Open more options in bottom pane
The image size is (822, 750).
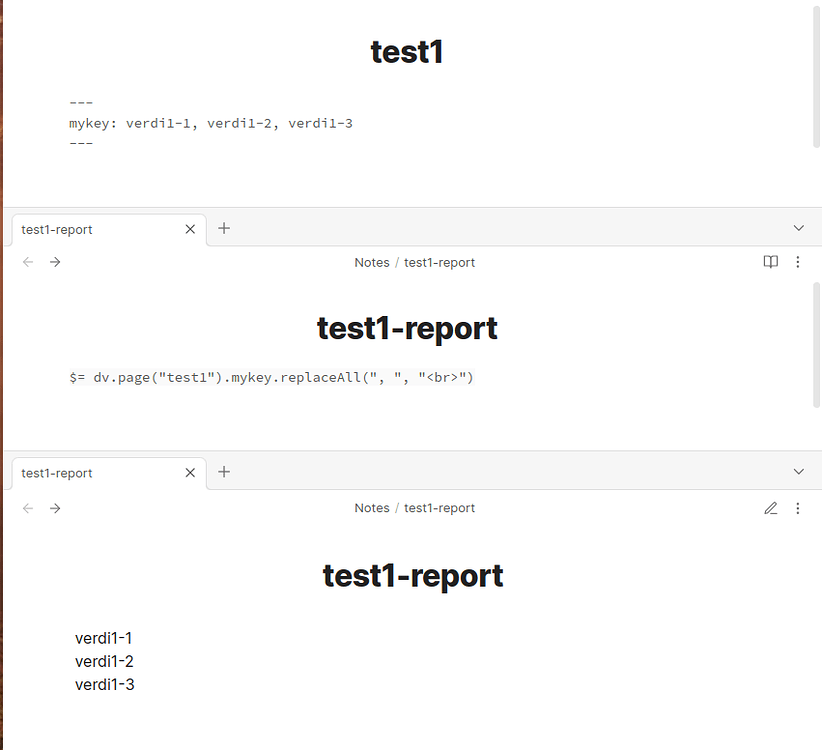pyautogui.click(x=798, y=508)
